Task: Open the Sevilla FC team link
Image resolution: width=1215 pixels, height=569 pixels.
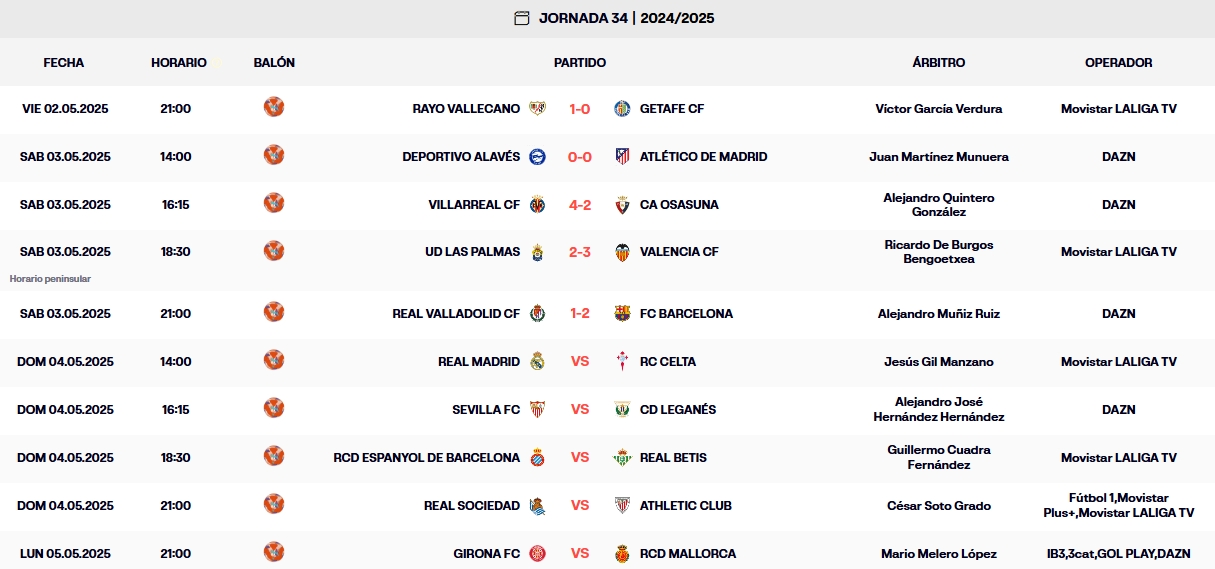Action: [x=486, y=410]
